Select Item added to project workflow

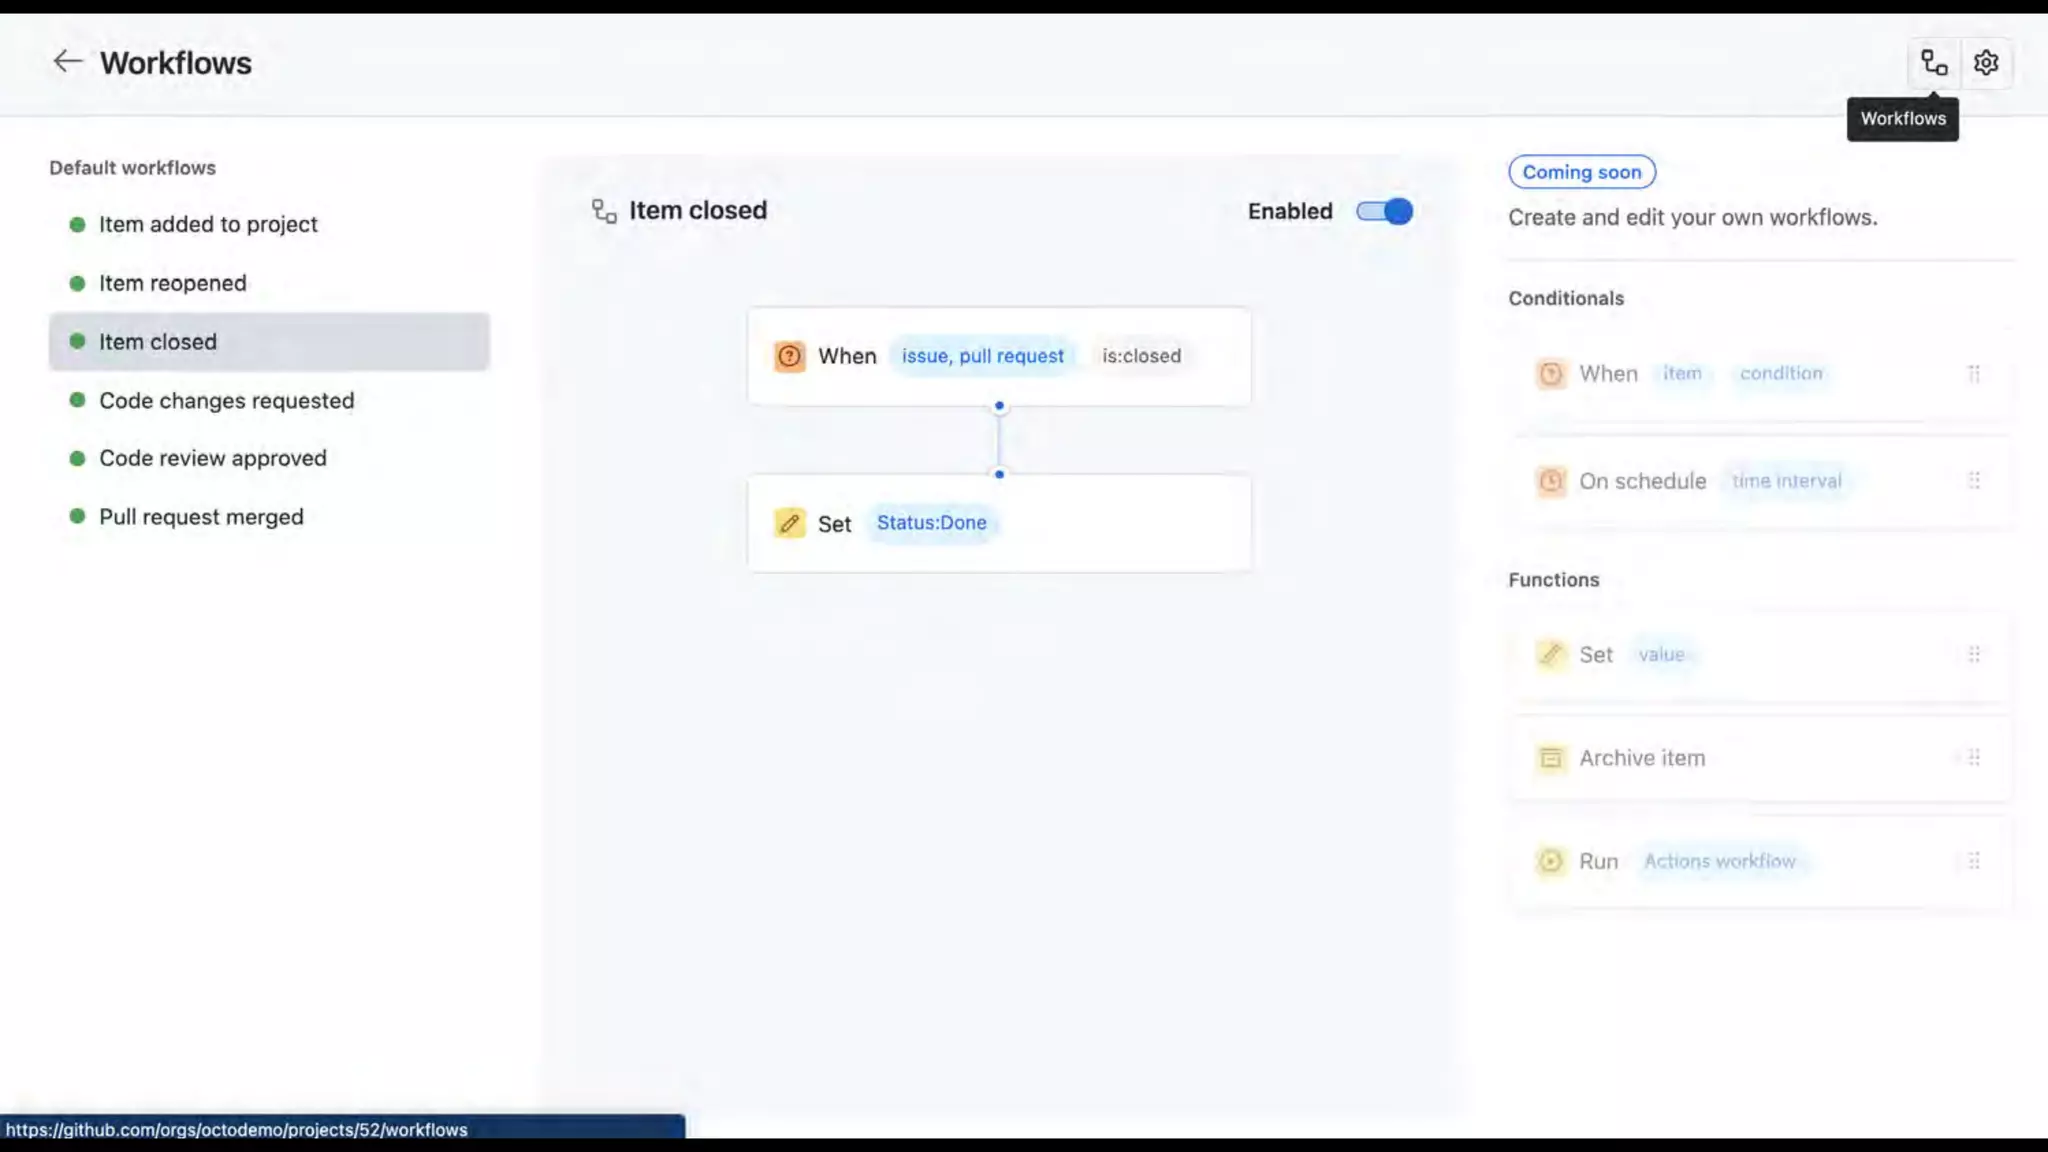pyautogui.click(x=208, y=224)
